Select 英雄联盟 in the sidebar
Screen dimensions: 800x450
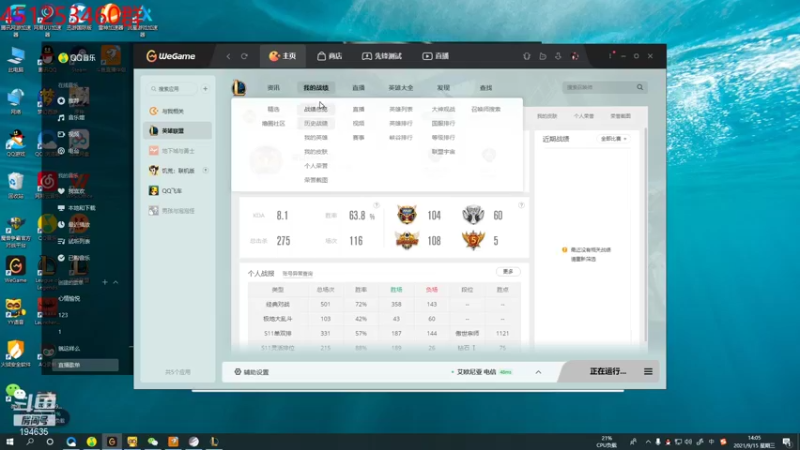pos(177,131)
